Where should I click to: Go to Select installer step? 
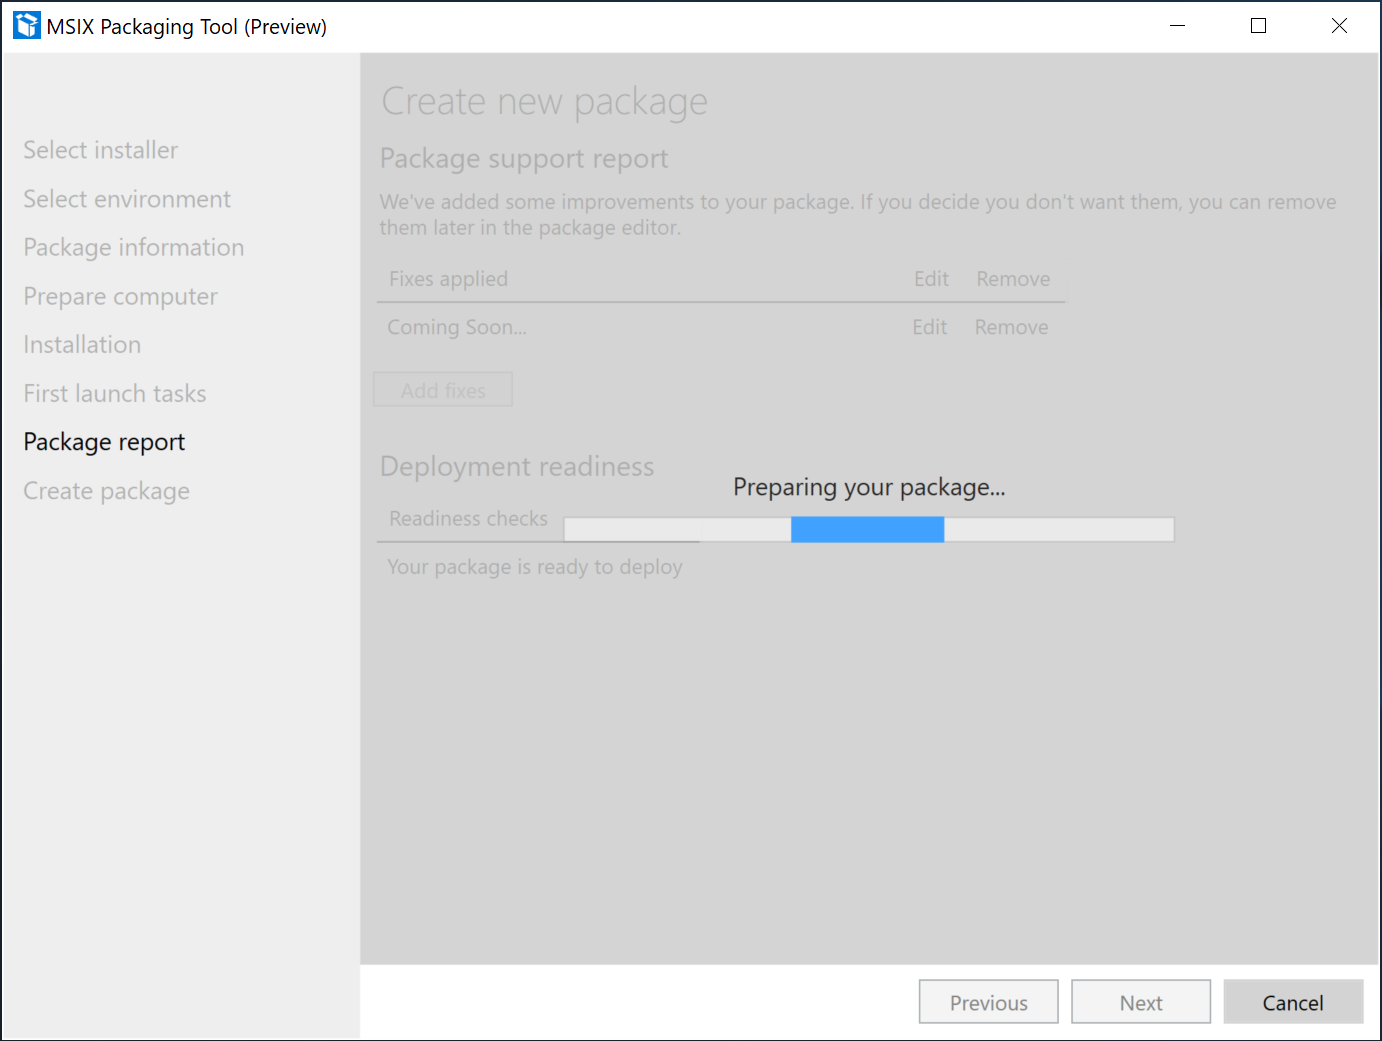(101, 150)
